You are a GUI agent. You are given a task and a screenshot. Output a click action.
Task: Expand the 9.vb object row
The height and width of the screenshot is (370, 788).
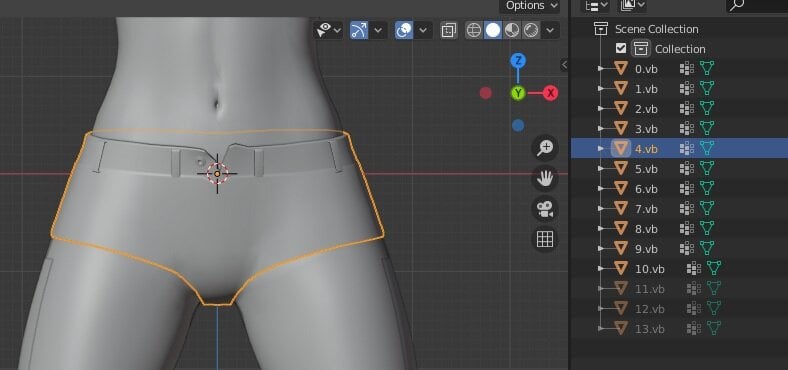(601, 248)
